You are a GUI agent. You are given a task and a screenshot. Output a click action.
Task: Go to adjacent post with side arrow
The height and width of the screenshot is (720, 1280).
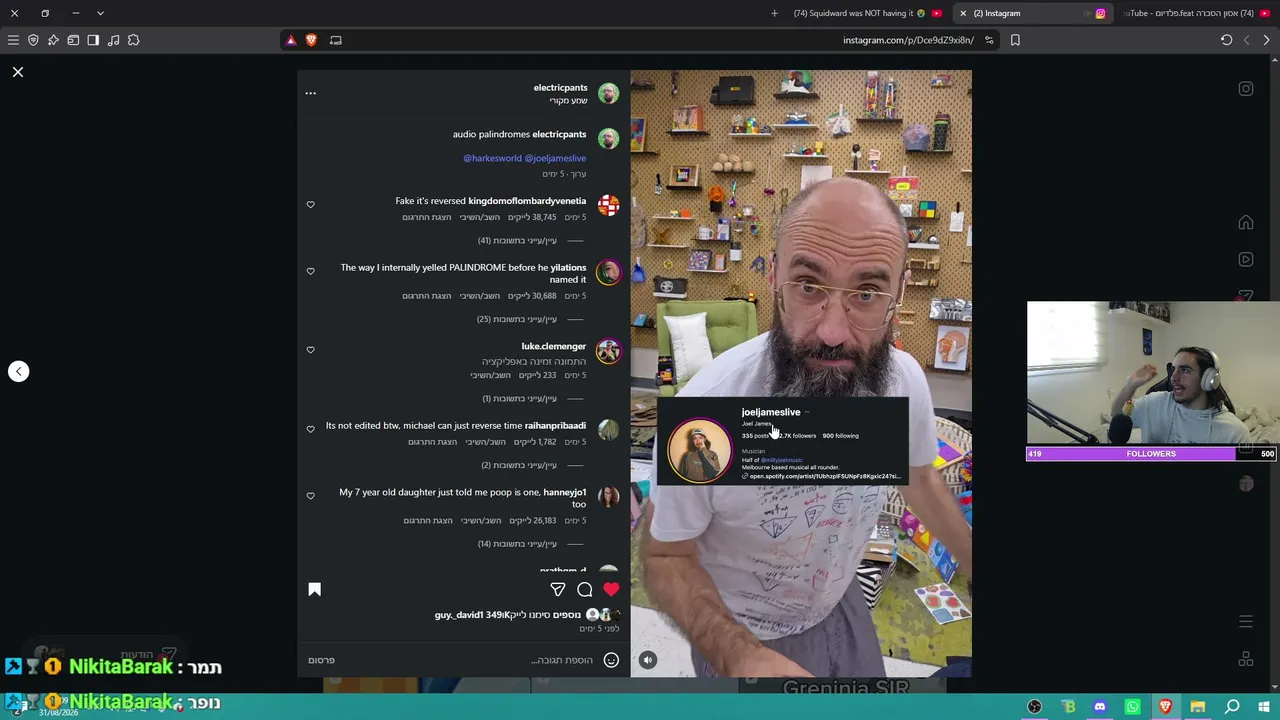point(18,371)
